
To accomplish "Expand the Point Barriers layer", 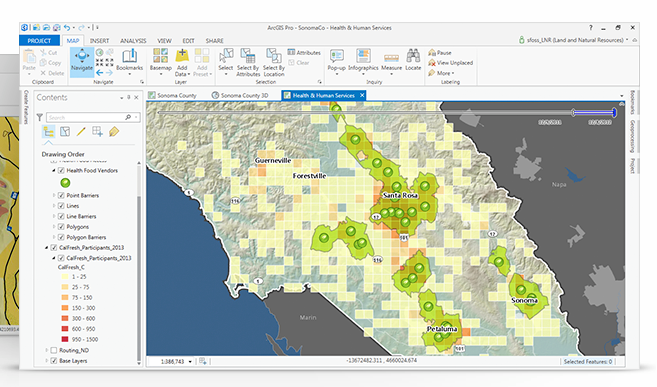I will tap(54, 195).
